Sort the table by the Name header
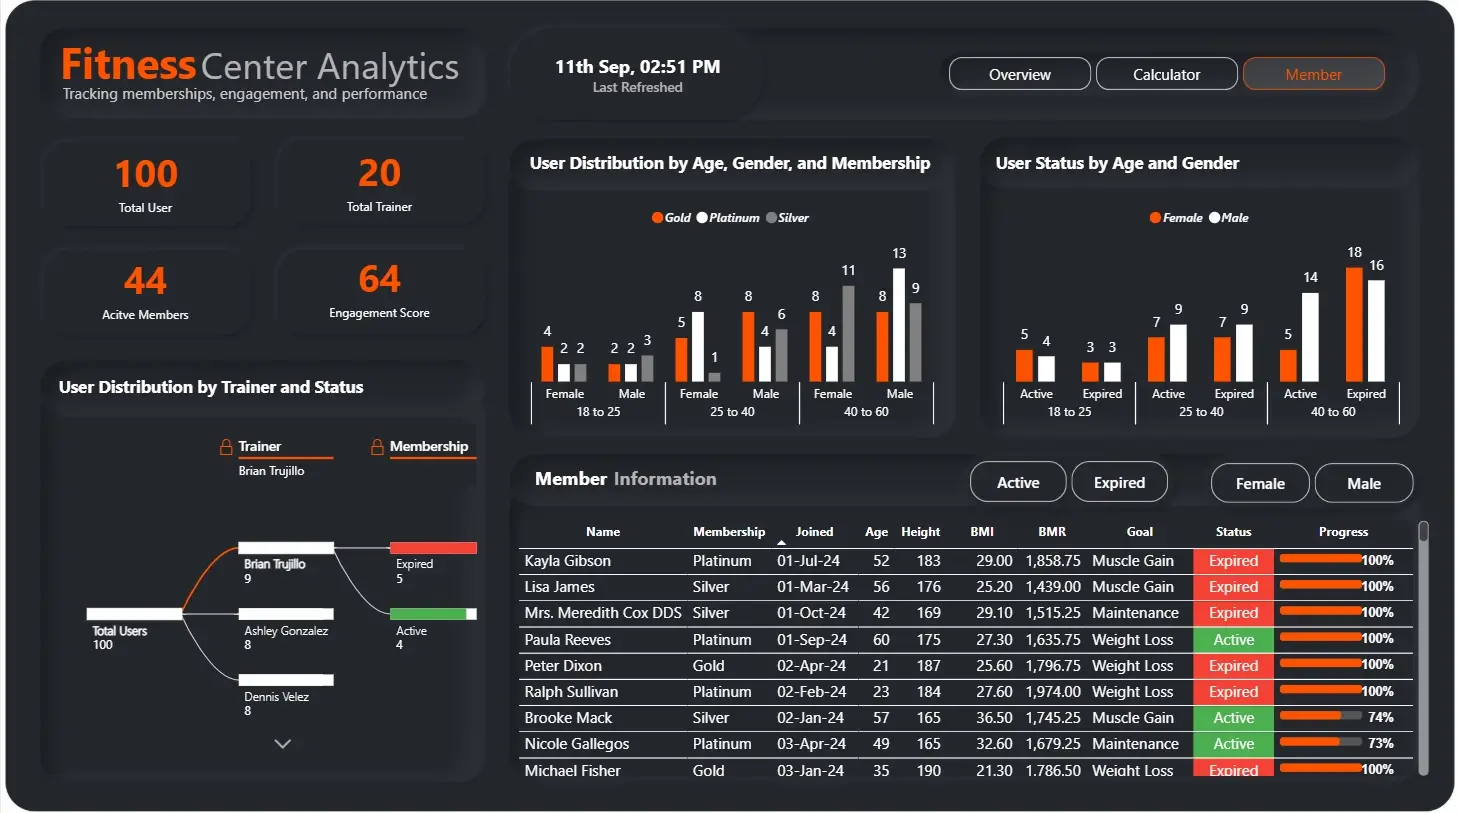This screenshot has width=1459, height=813. point(603,532)
